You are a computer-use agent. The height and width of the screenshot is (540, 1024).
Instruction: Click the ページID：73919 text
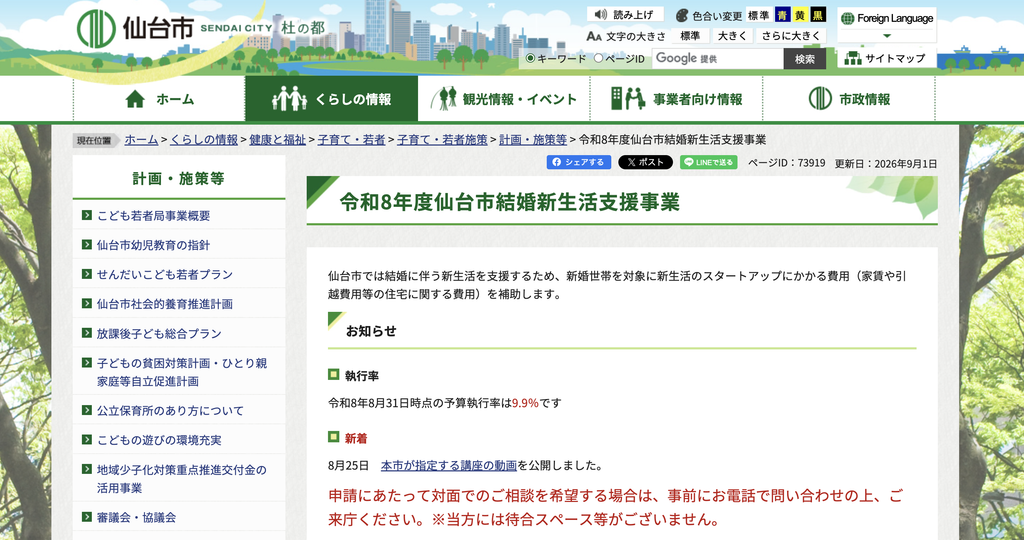tap(786, 163)
